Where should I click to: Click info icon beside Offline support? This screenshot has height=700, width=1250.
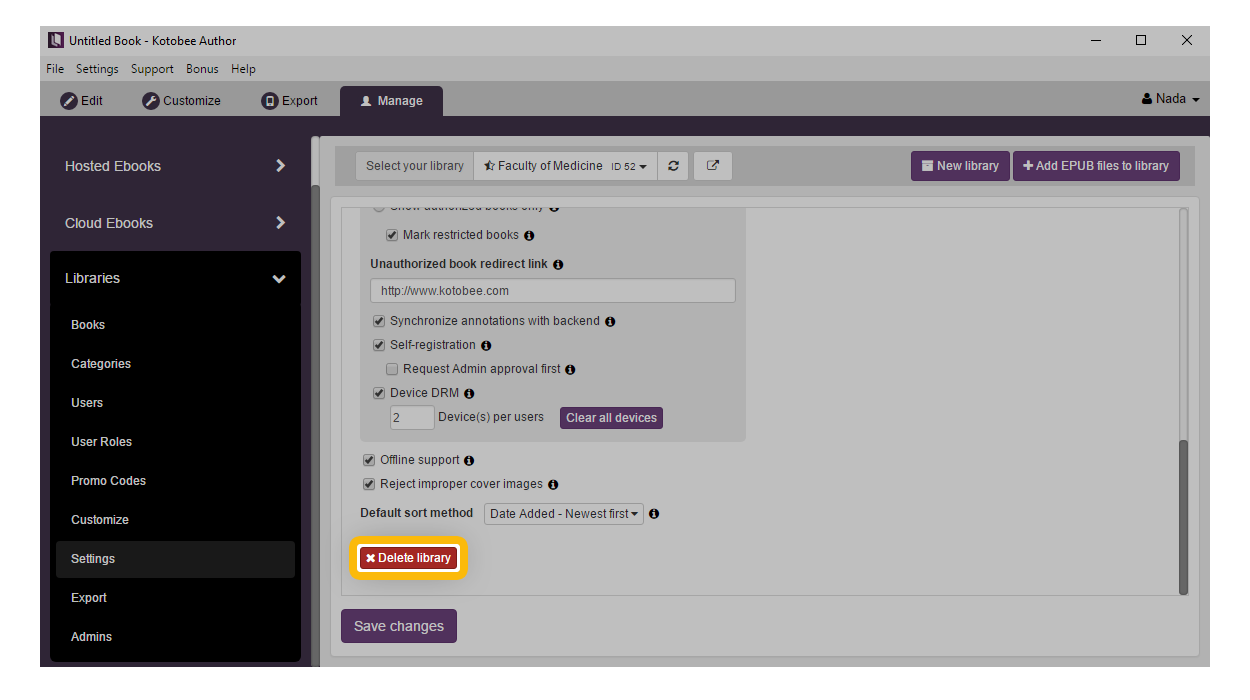(x=469, y=461)
